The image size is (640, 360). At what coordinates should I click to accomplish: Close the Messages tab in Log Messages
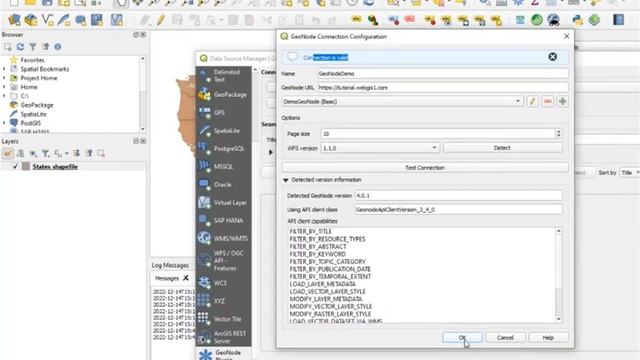186,278
